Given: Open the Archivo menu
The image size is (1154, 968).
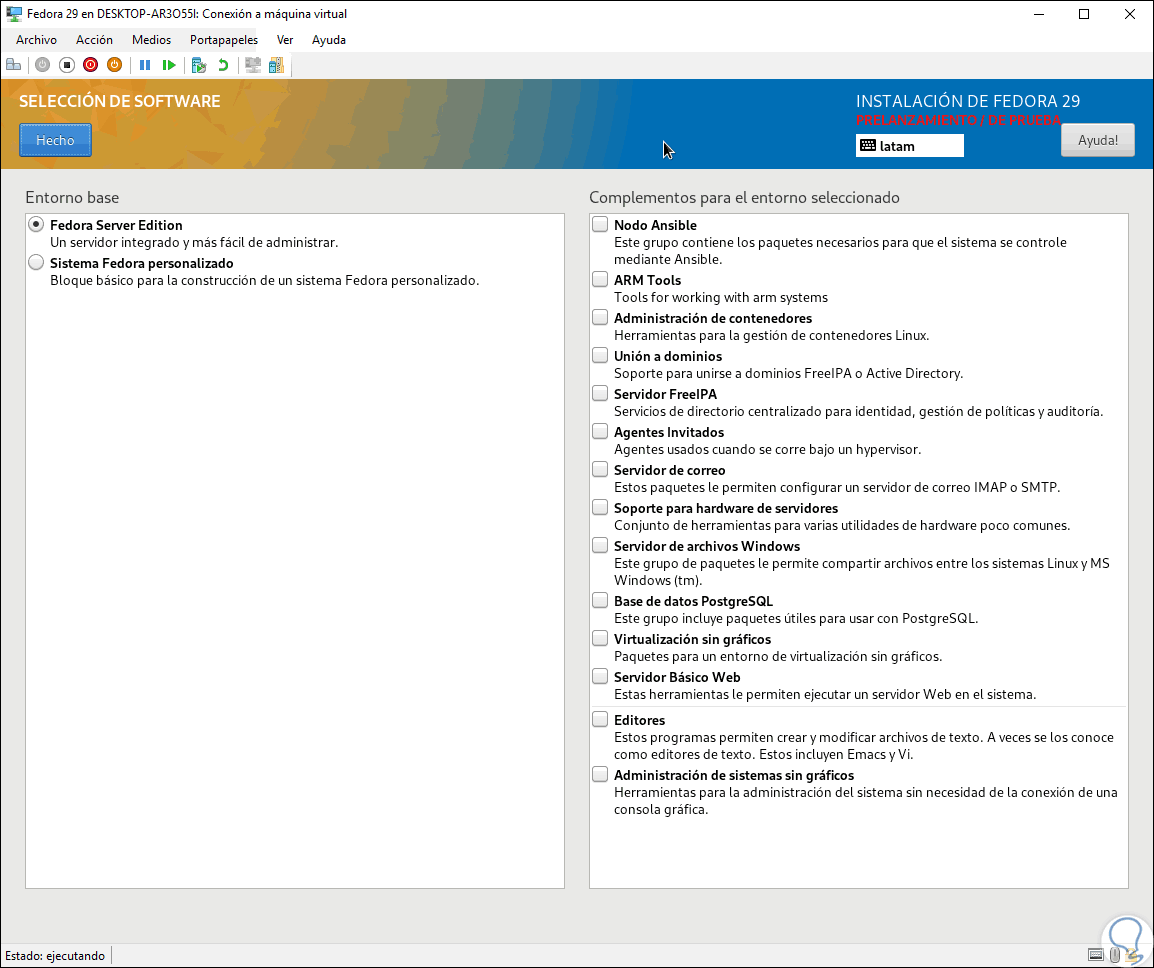Looking at the screenshot, I should 36,40.
